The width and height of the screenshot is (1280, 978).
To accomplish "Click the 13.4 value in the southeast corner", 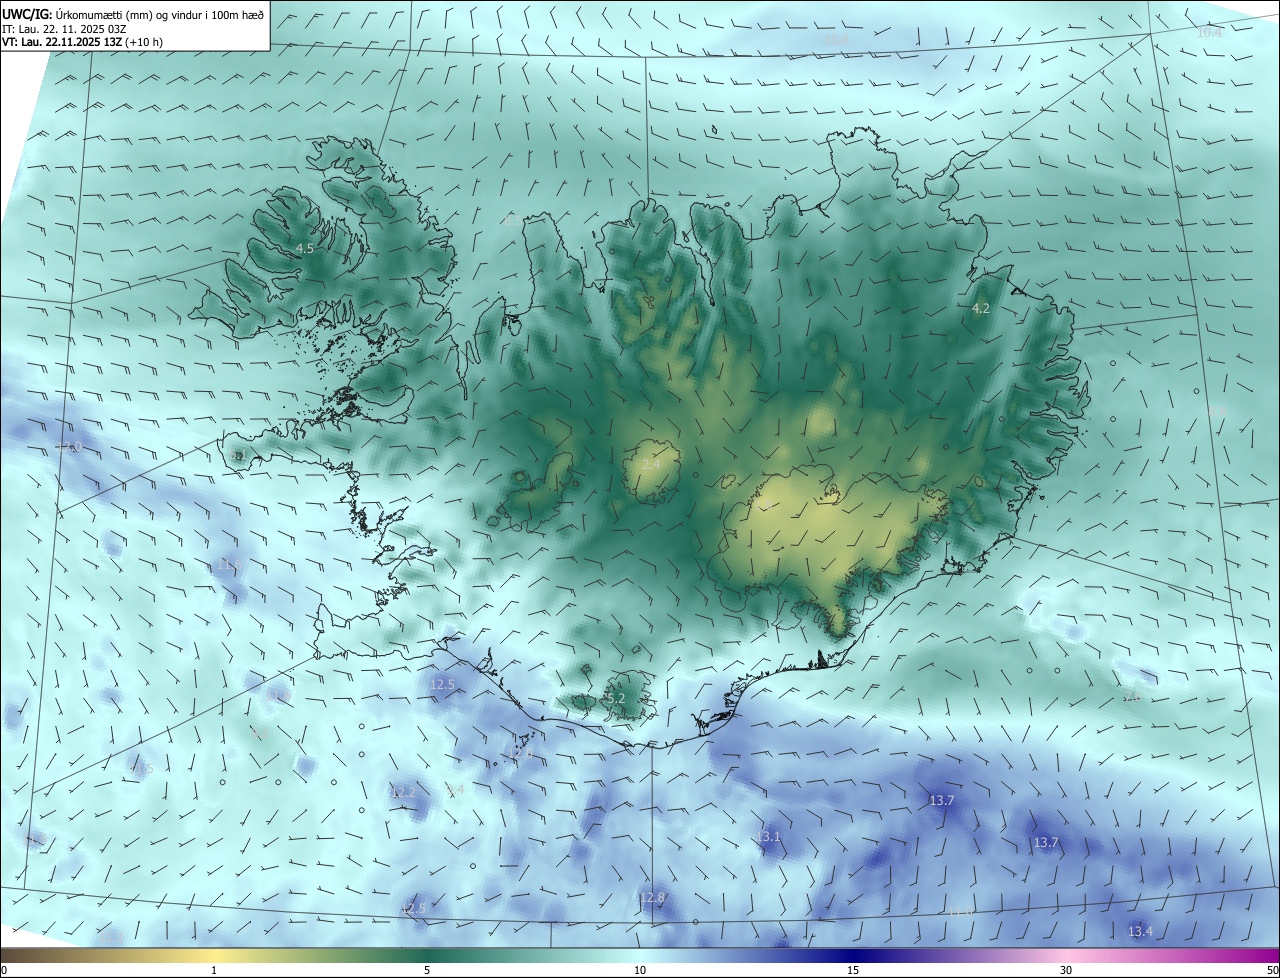I will tap(1140, 932).
